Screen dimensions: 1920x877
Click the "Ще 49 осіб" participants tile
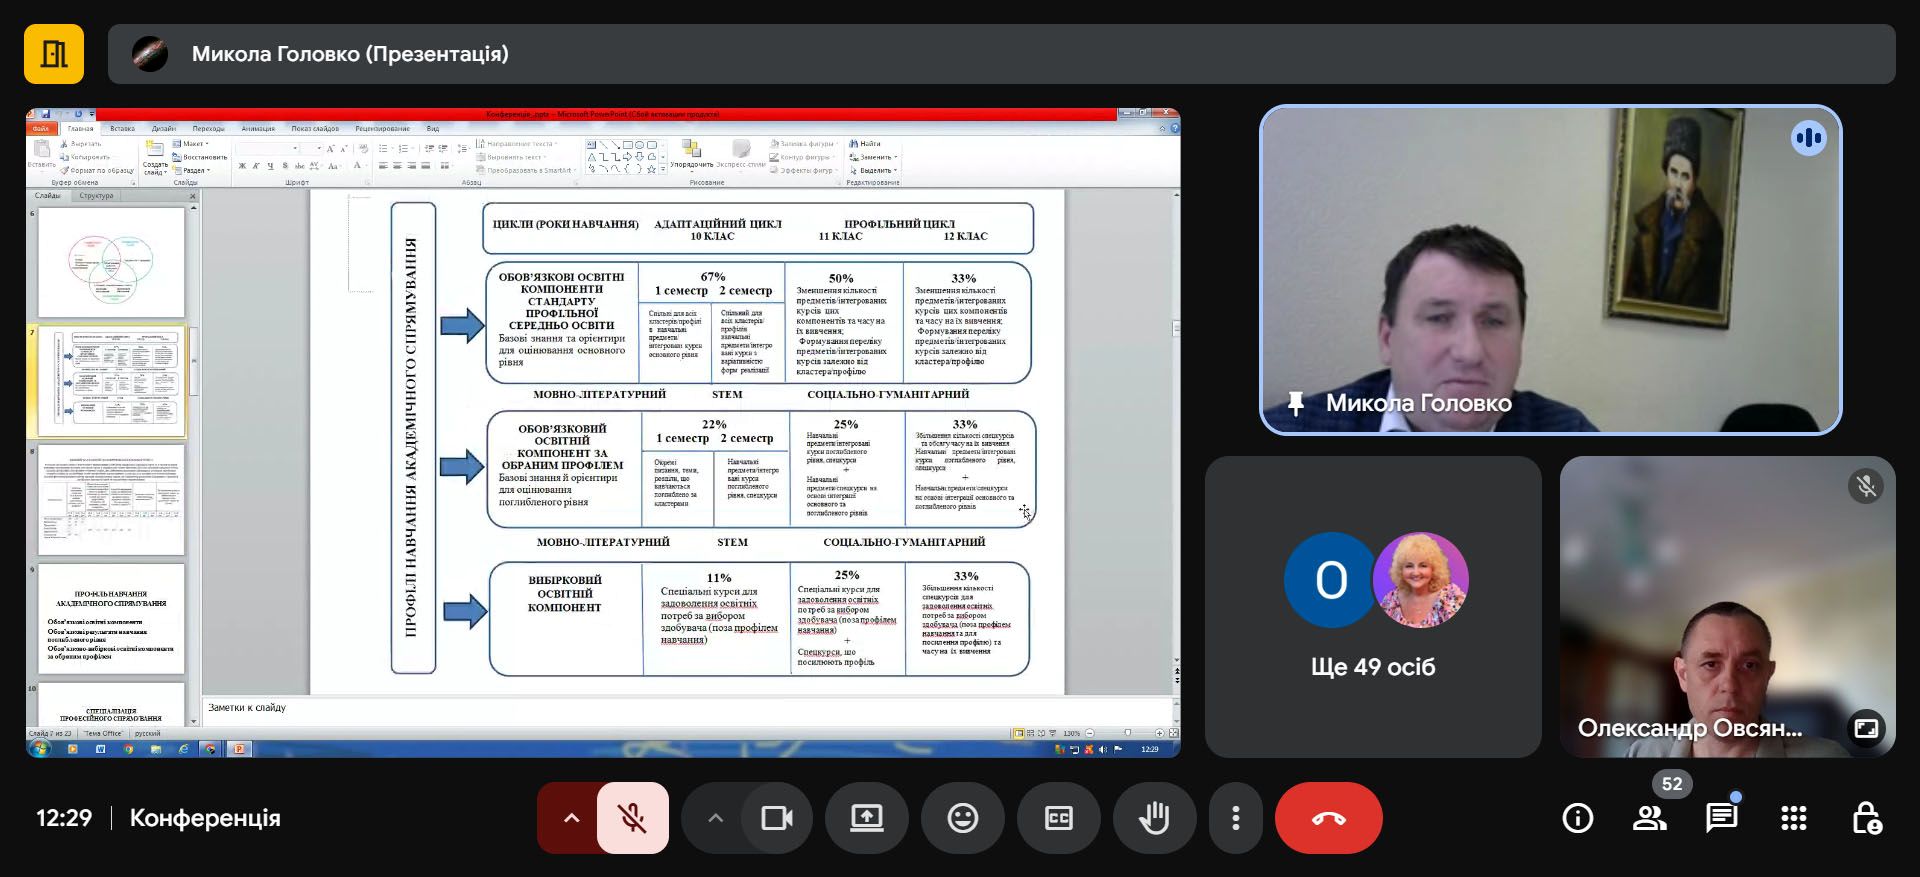[1372, 606]
